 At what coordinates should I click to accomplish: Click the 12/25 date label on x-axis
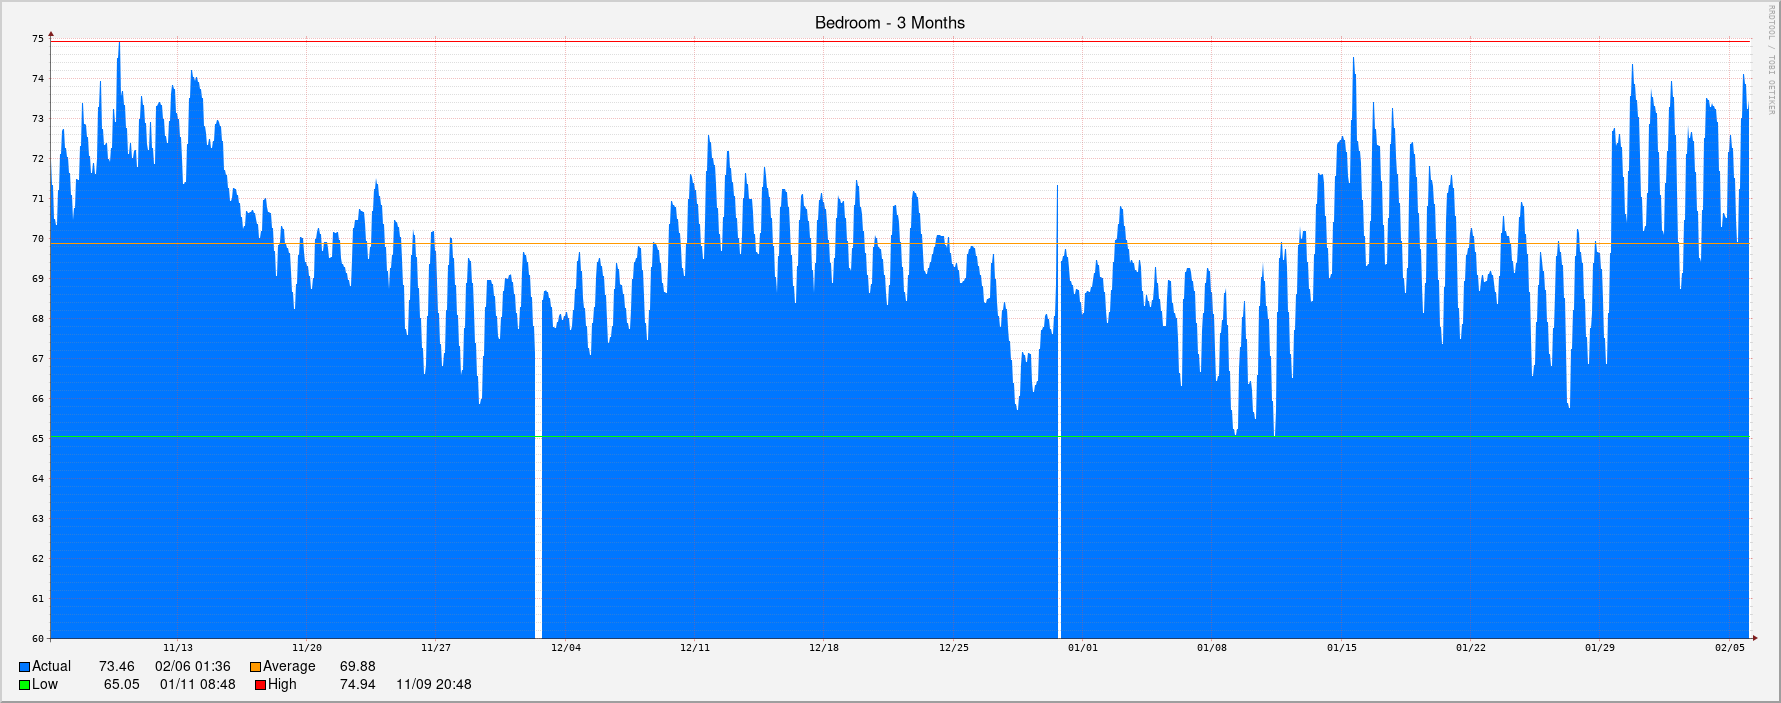[x=953, y=648]
